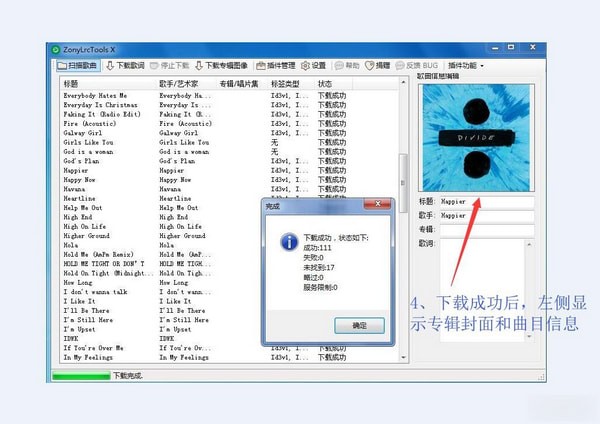Select the row Faking It (Radio Edit)
The width and height of the screenshot is (600, 424).
coord(230,114)
